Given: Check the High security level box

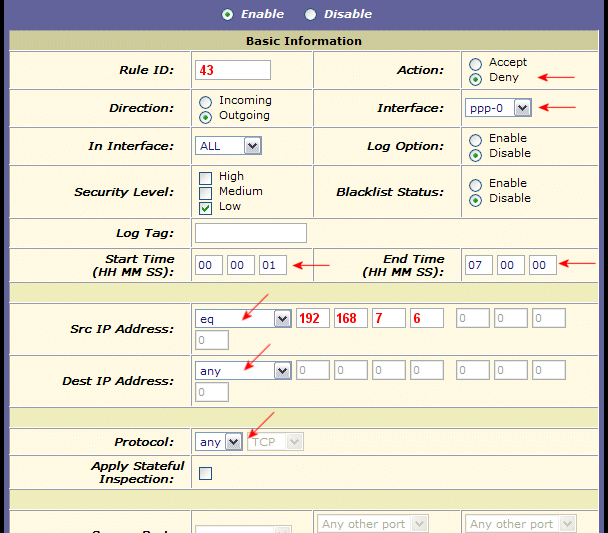Looking at the screenshot, I should click(206, 177).
